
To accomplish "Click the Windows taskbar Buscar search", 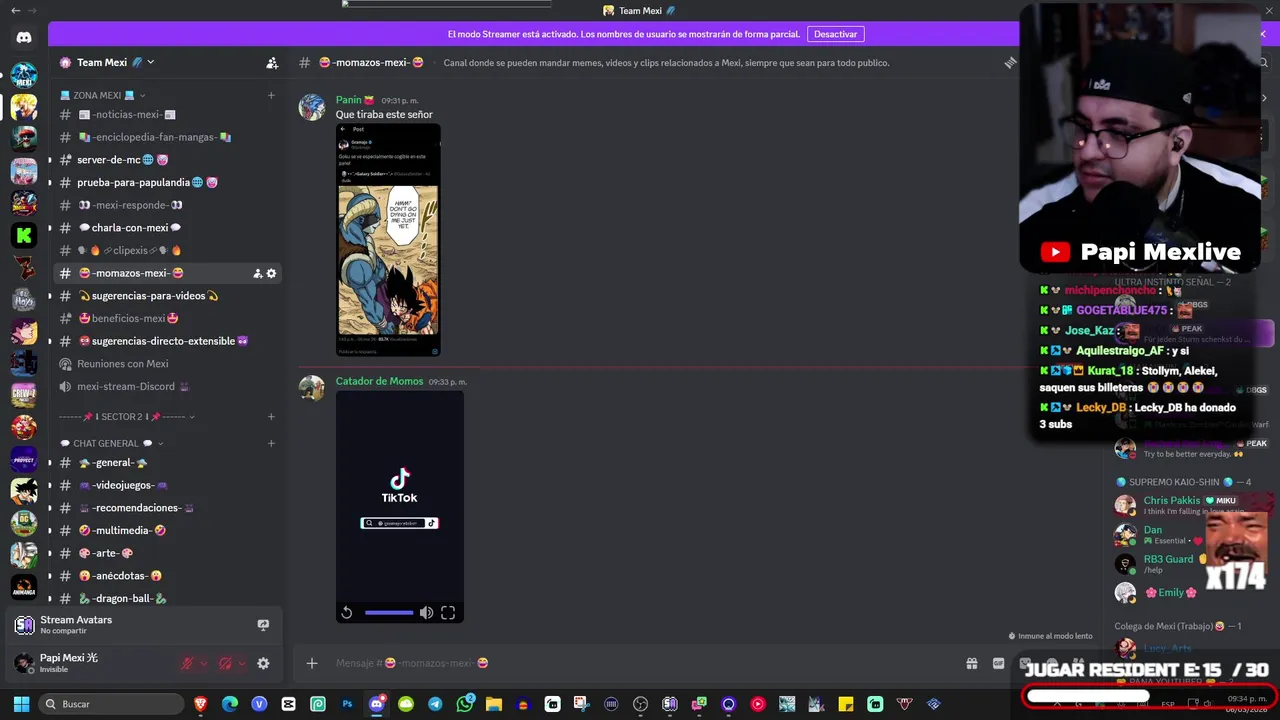I will [x=112, y=704].
